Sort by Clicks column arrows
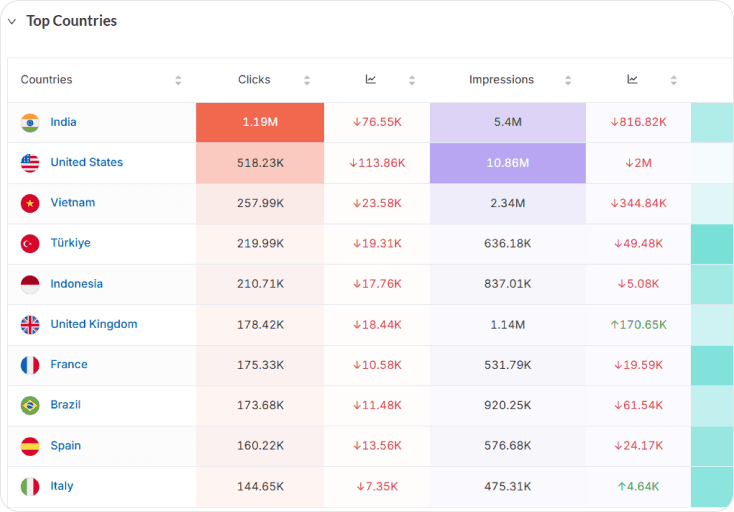 (307, 80)
